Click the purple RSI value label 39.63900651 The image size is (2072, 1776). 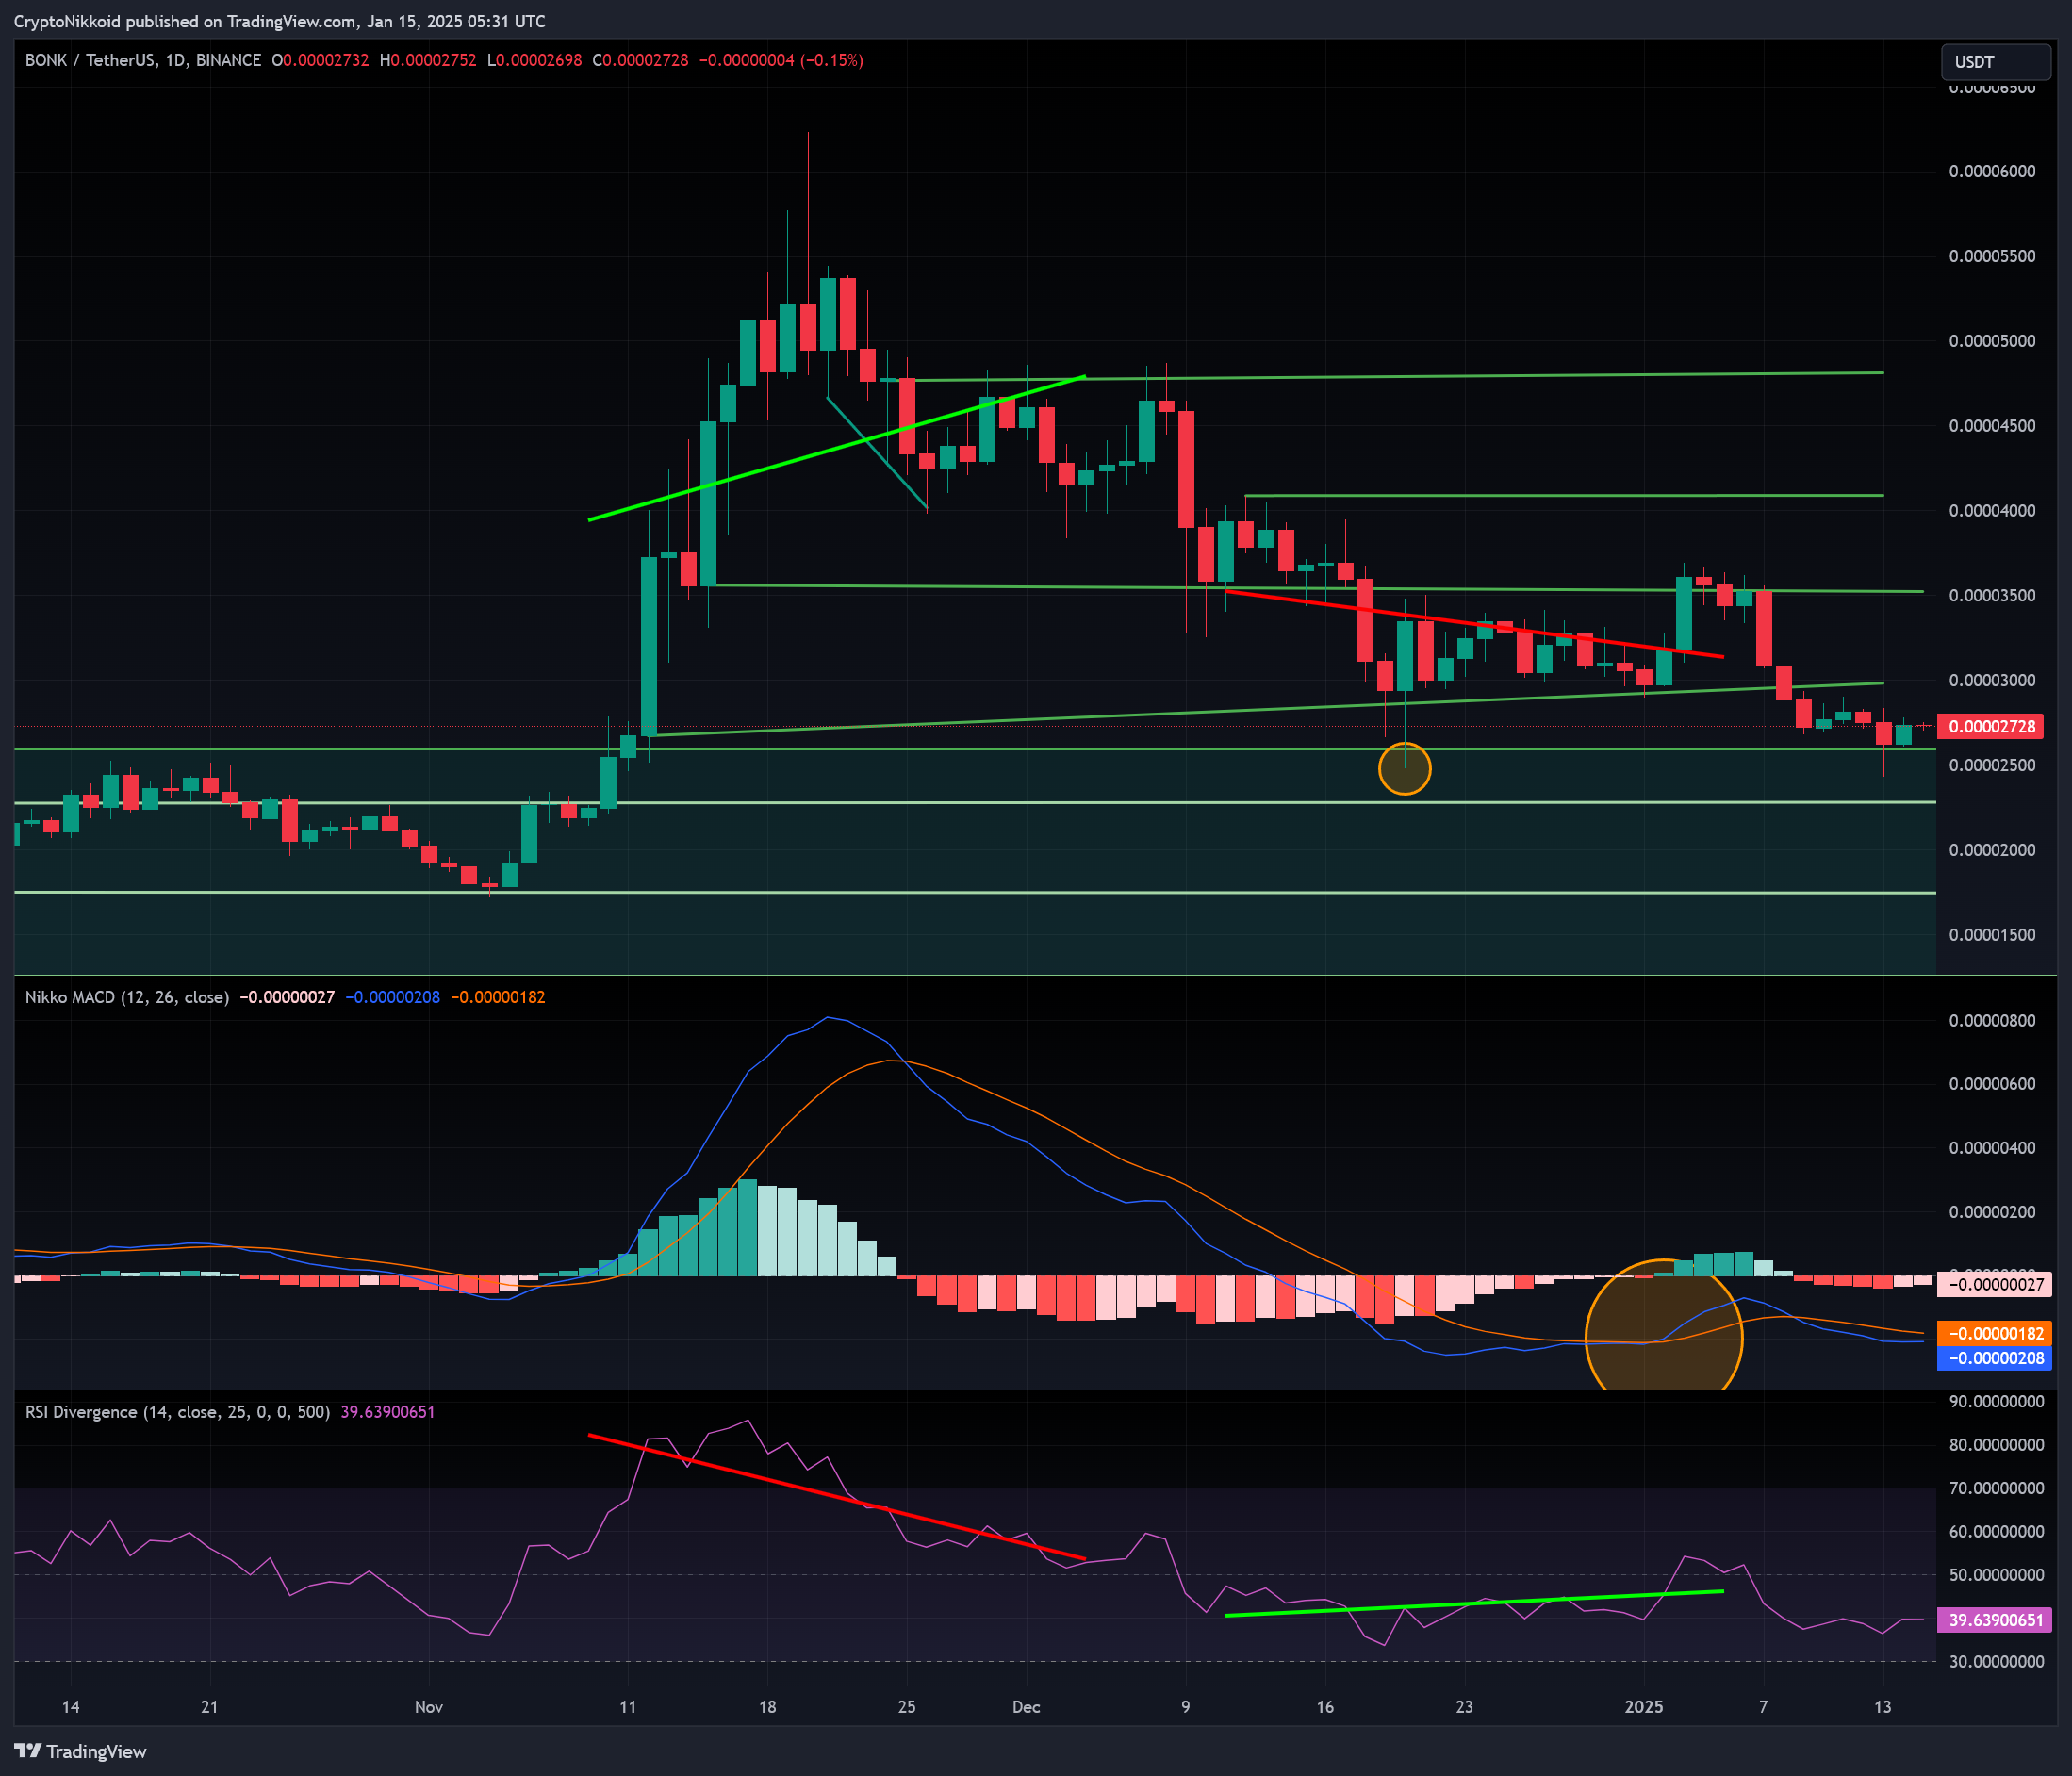click(x=1995, y=1620)
